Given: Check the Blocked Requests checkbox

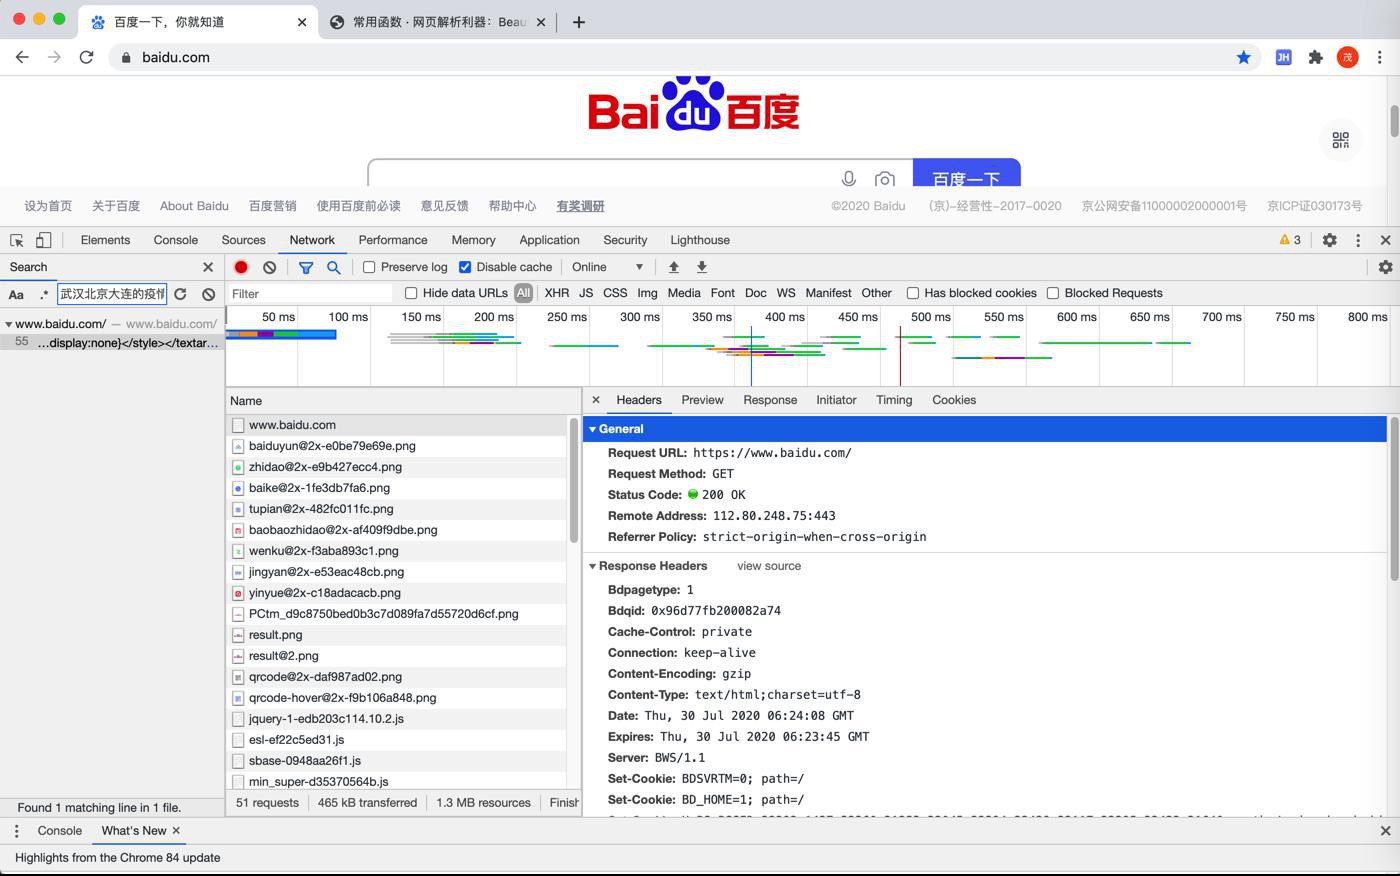Looking at the screenshot, I should (1053, 293).
